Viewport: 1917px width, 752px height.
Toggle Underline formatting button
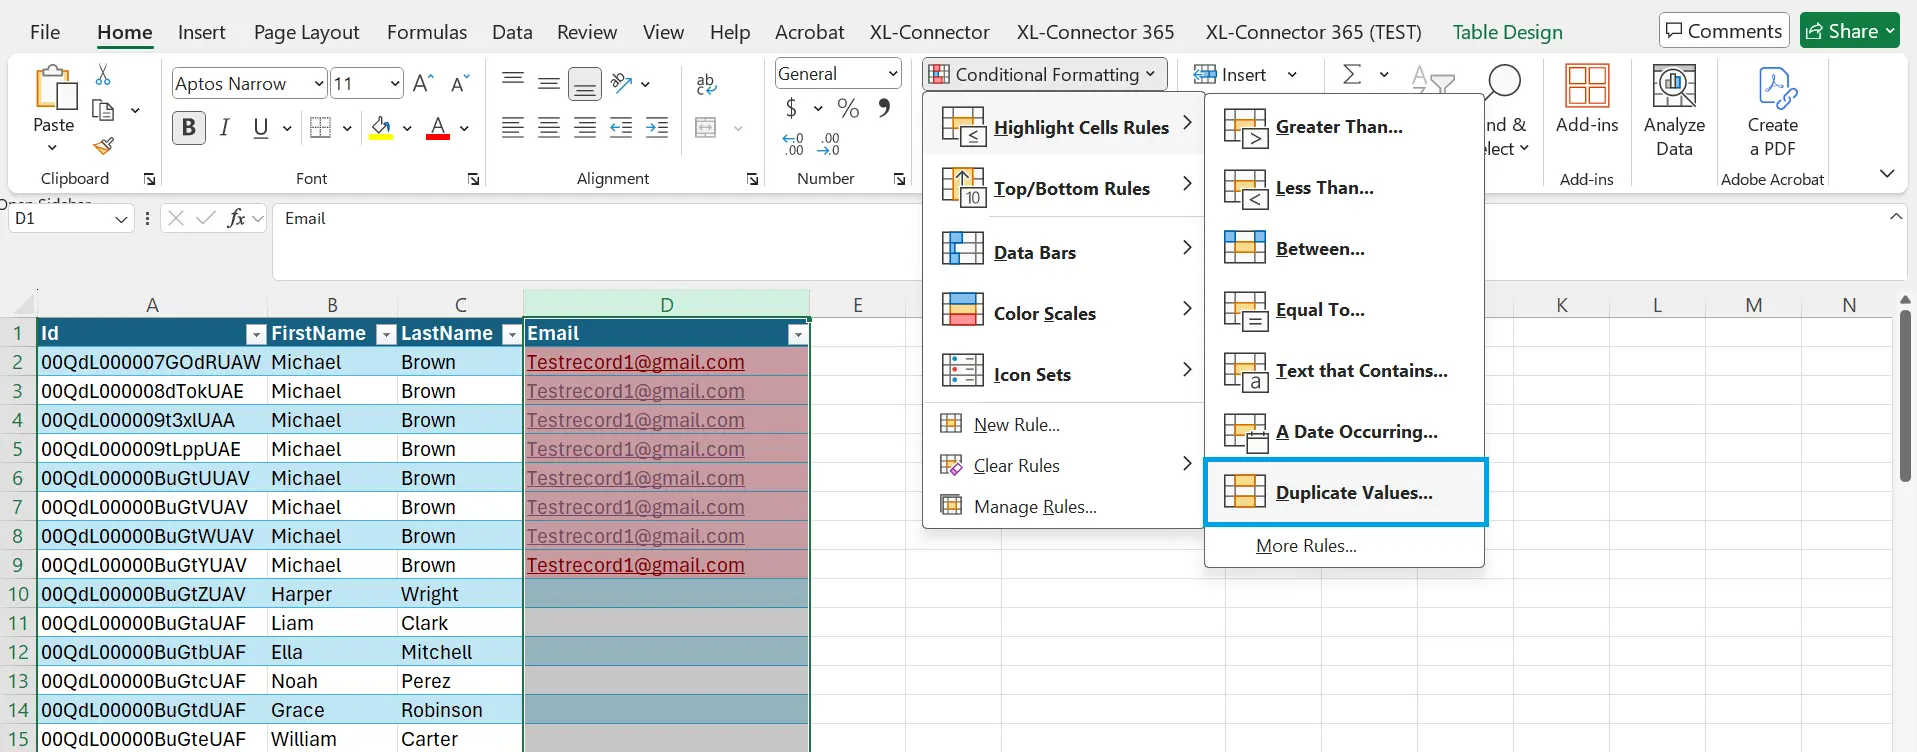(261, 128)
